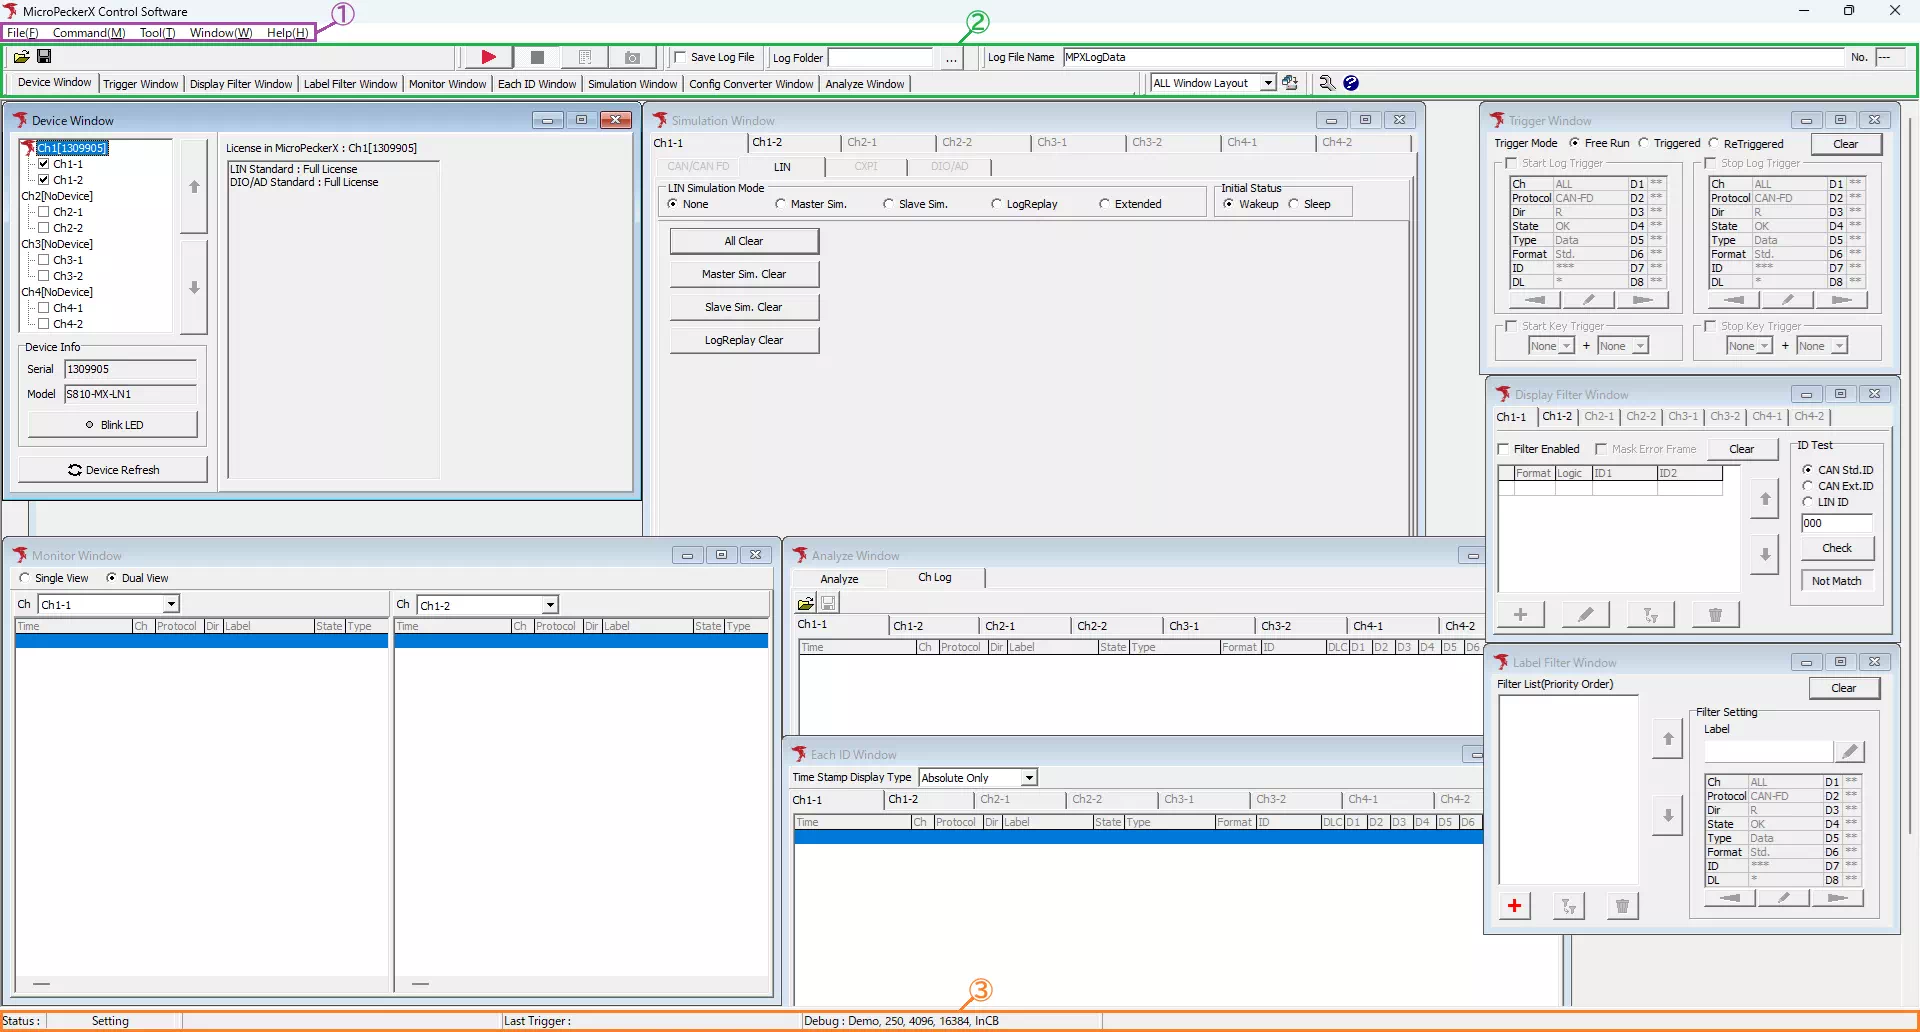Change Time Stamp Display Type from Absolute Only
The height and width of the screenshot is (1032, 1920).
[1029, 777]
